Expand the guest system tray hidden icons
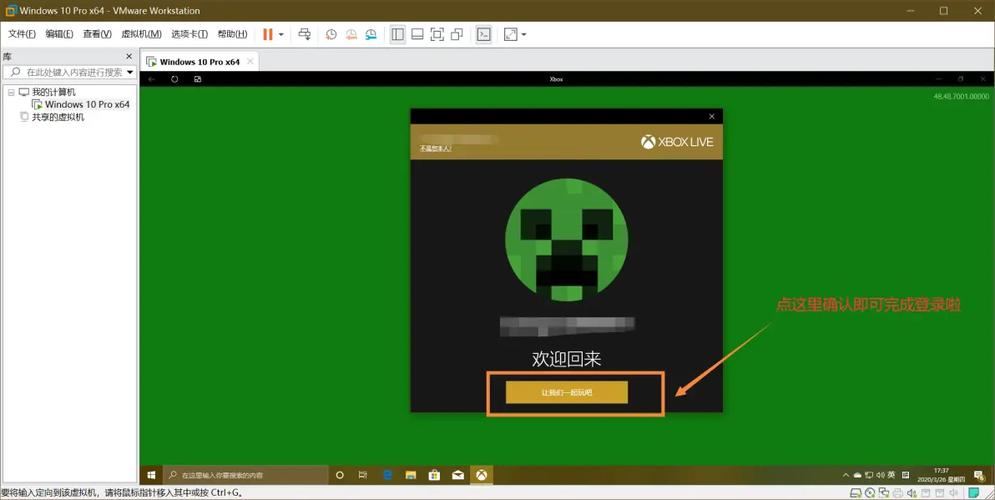 point(846,475)
